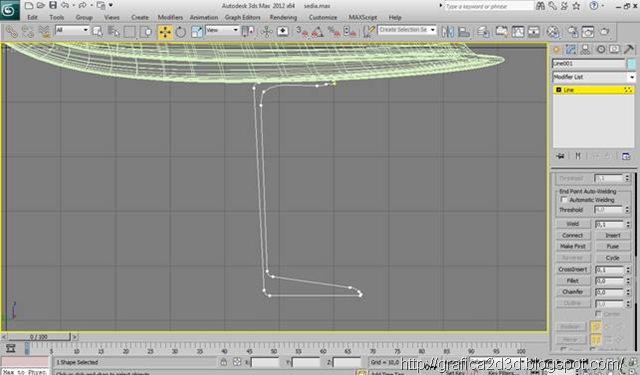Open the Modify panel tab
Image resolution: width=640 pixels, height=375 pixels.
pyautogui.click(x=571, y=50)
